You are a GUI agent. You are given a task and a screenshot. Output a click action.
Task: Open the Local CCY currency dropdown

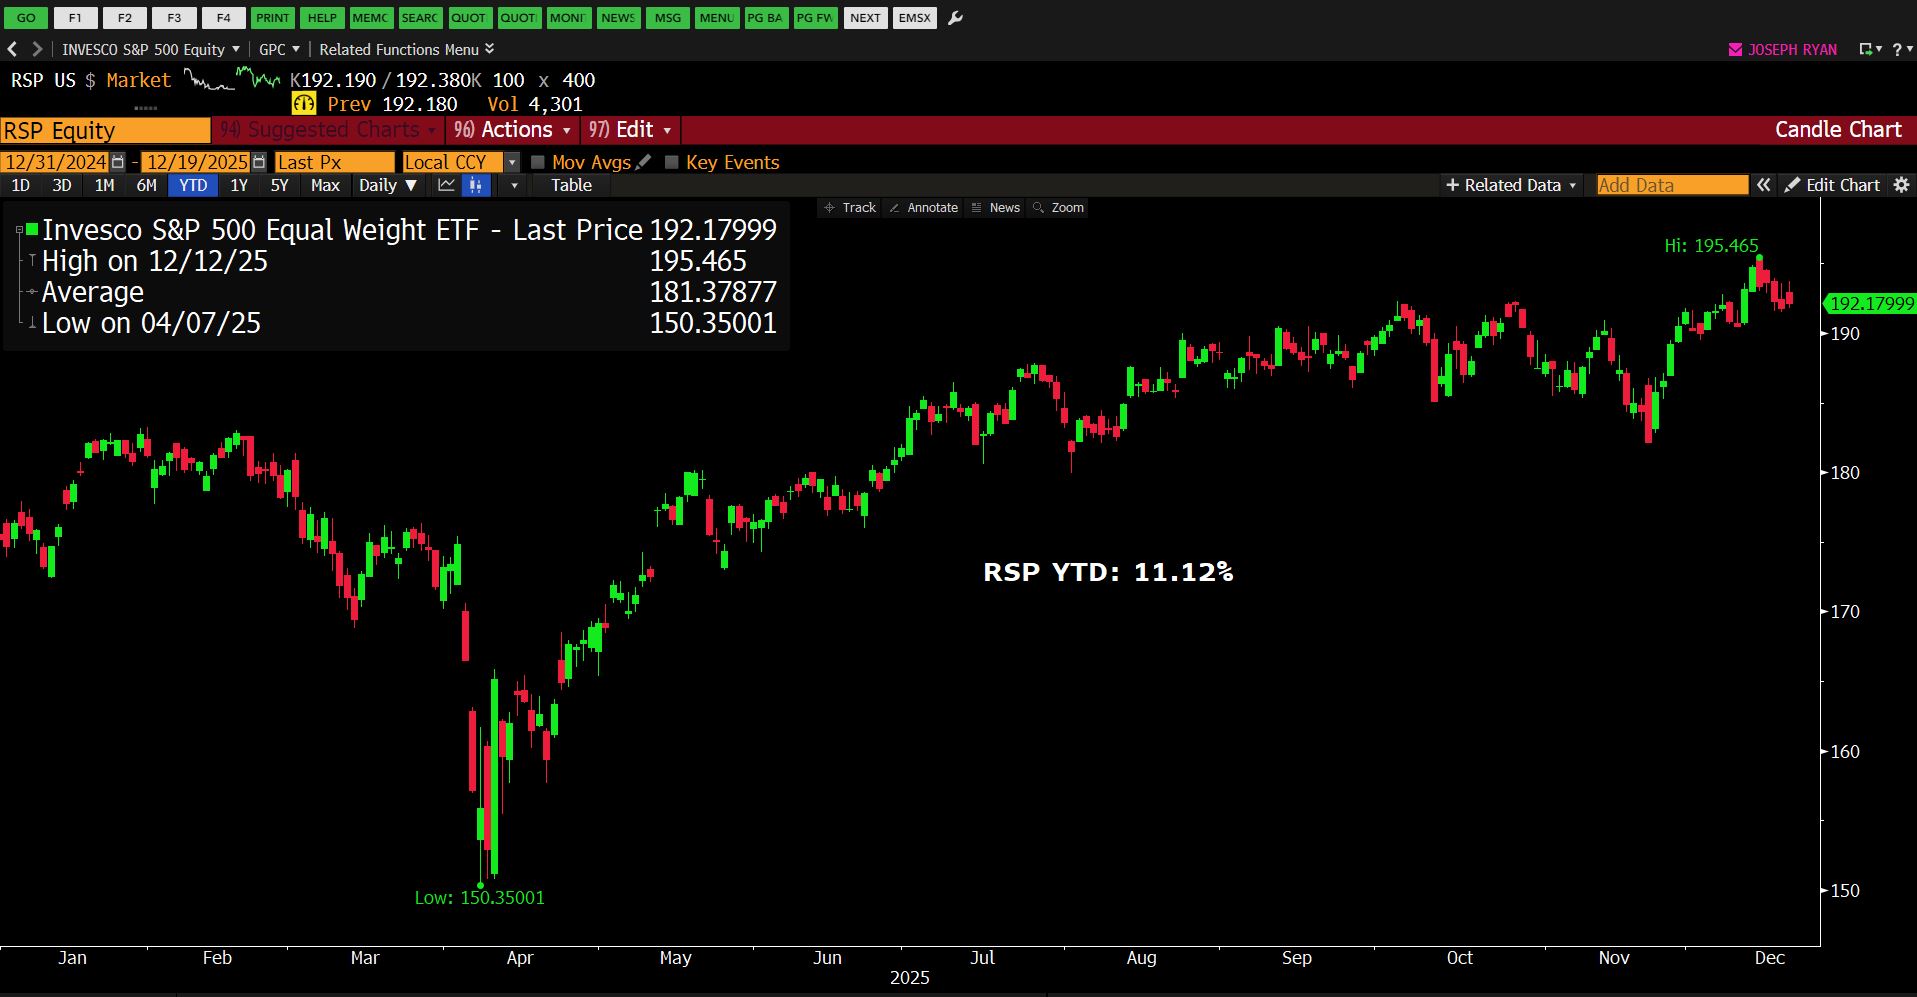point(512,162)
